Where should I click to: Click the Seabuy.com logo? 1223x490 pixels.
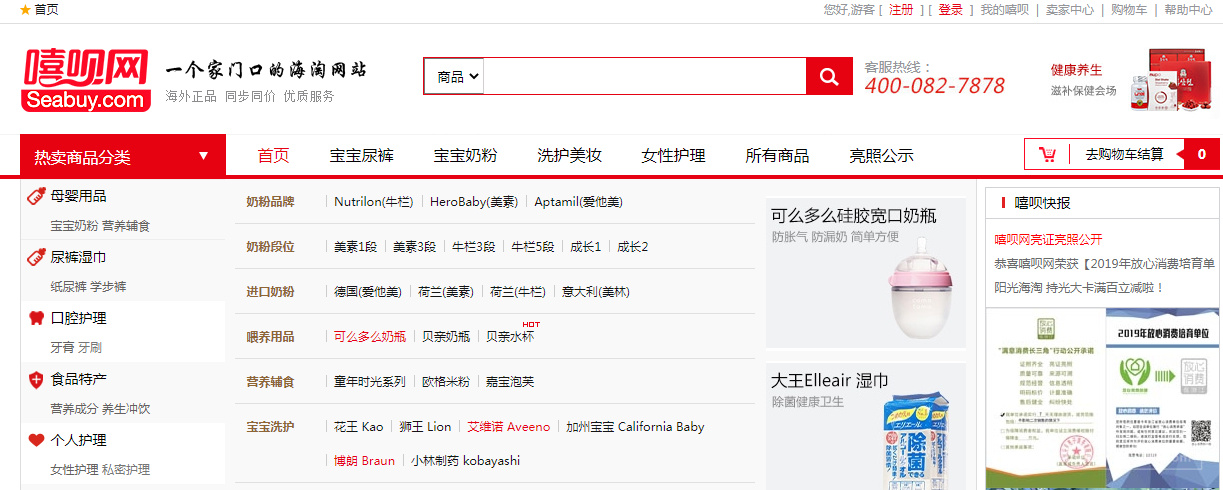click(x=85, y=78)
